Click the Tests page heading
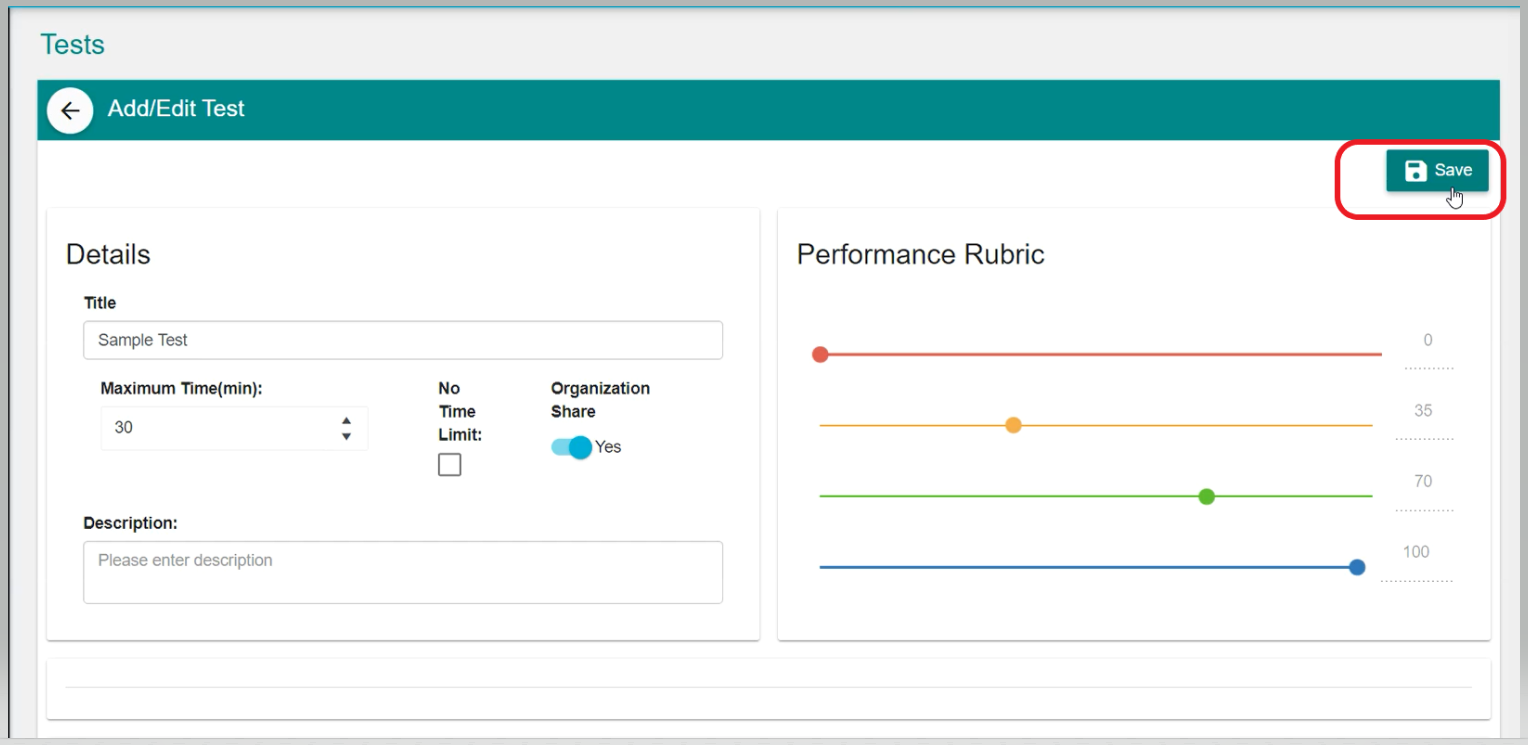Screen dimensions: 1528x745 coord(72,45)
